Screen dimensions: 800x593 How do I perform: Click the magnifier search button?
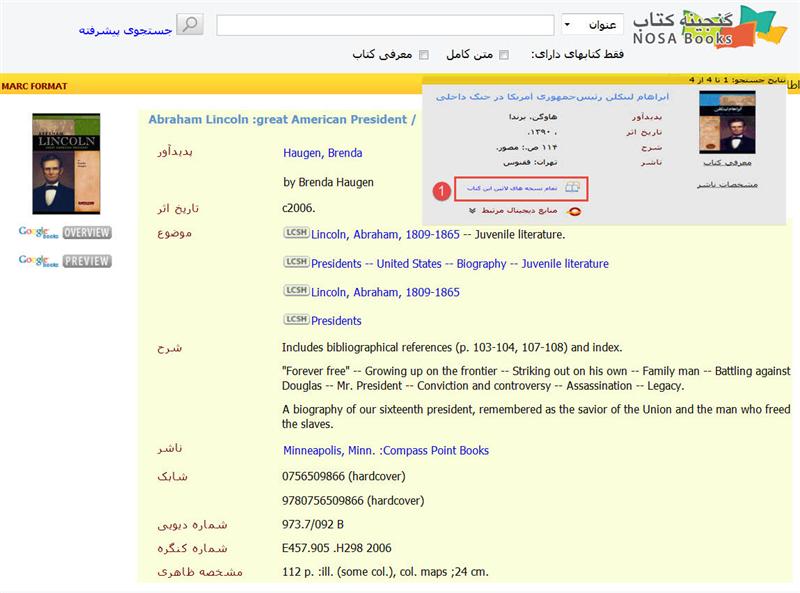190,24
